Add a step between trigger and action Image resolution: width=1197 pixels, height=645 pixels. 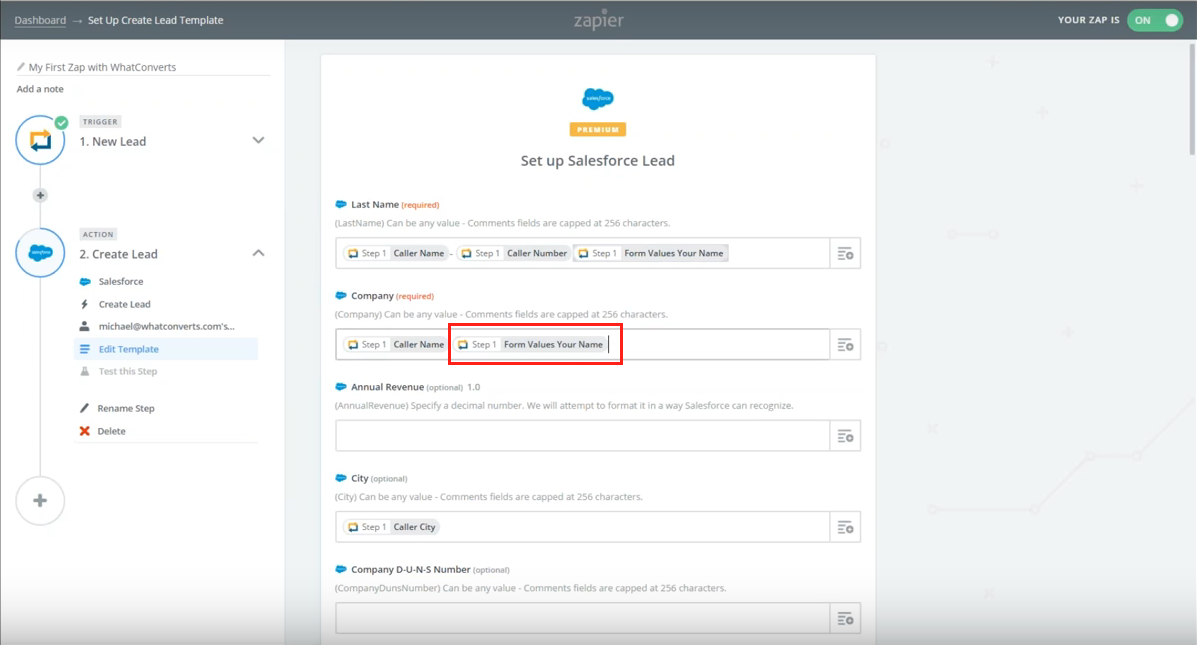coord(40,195)
